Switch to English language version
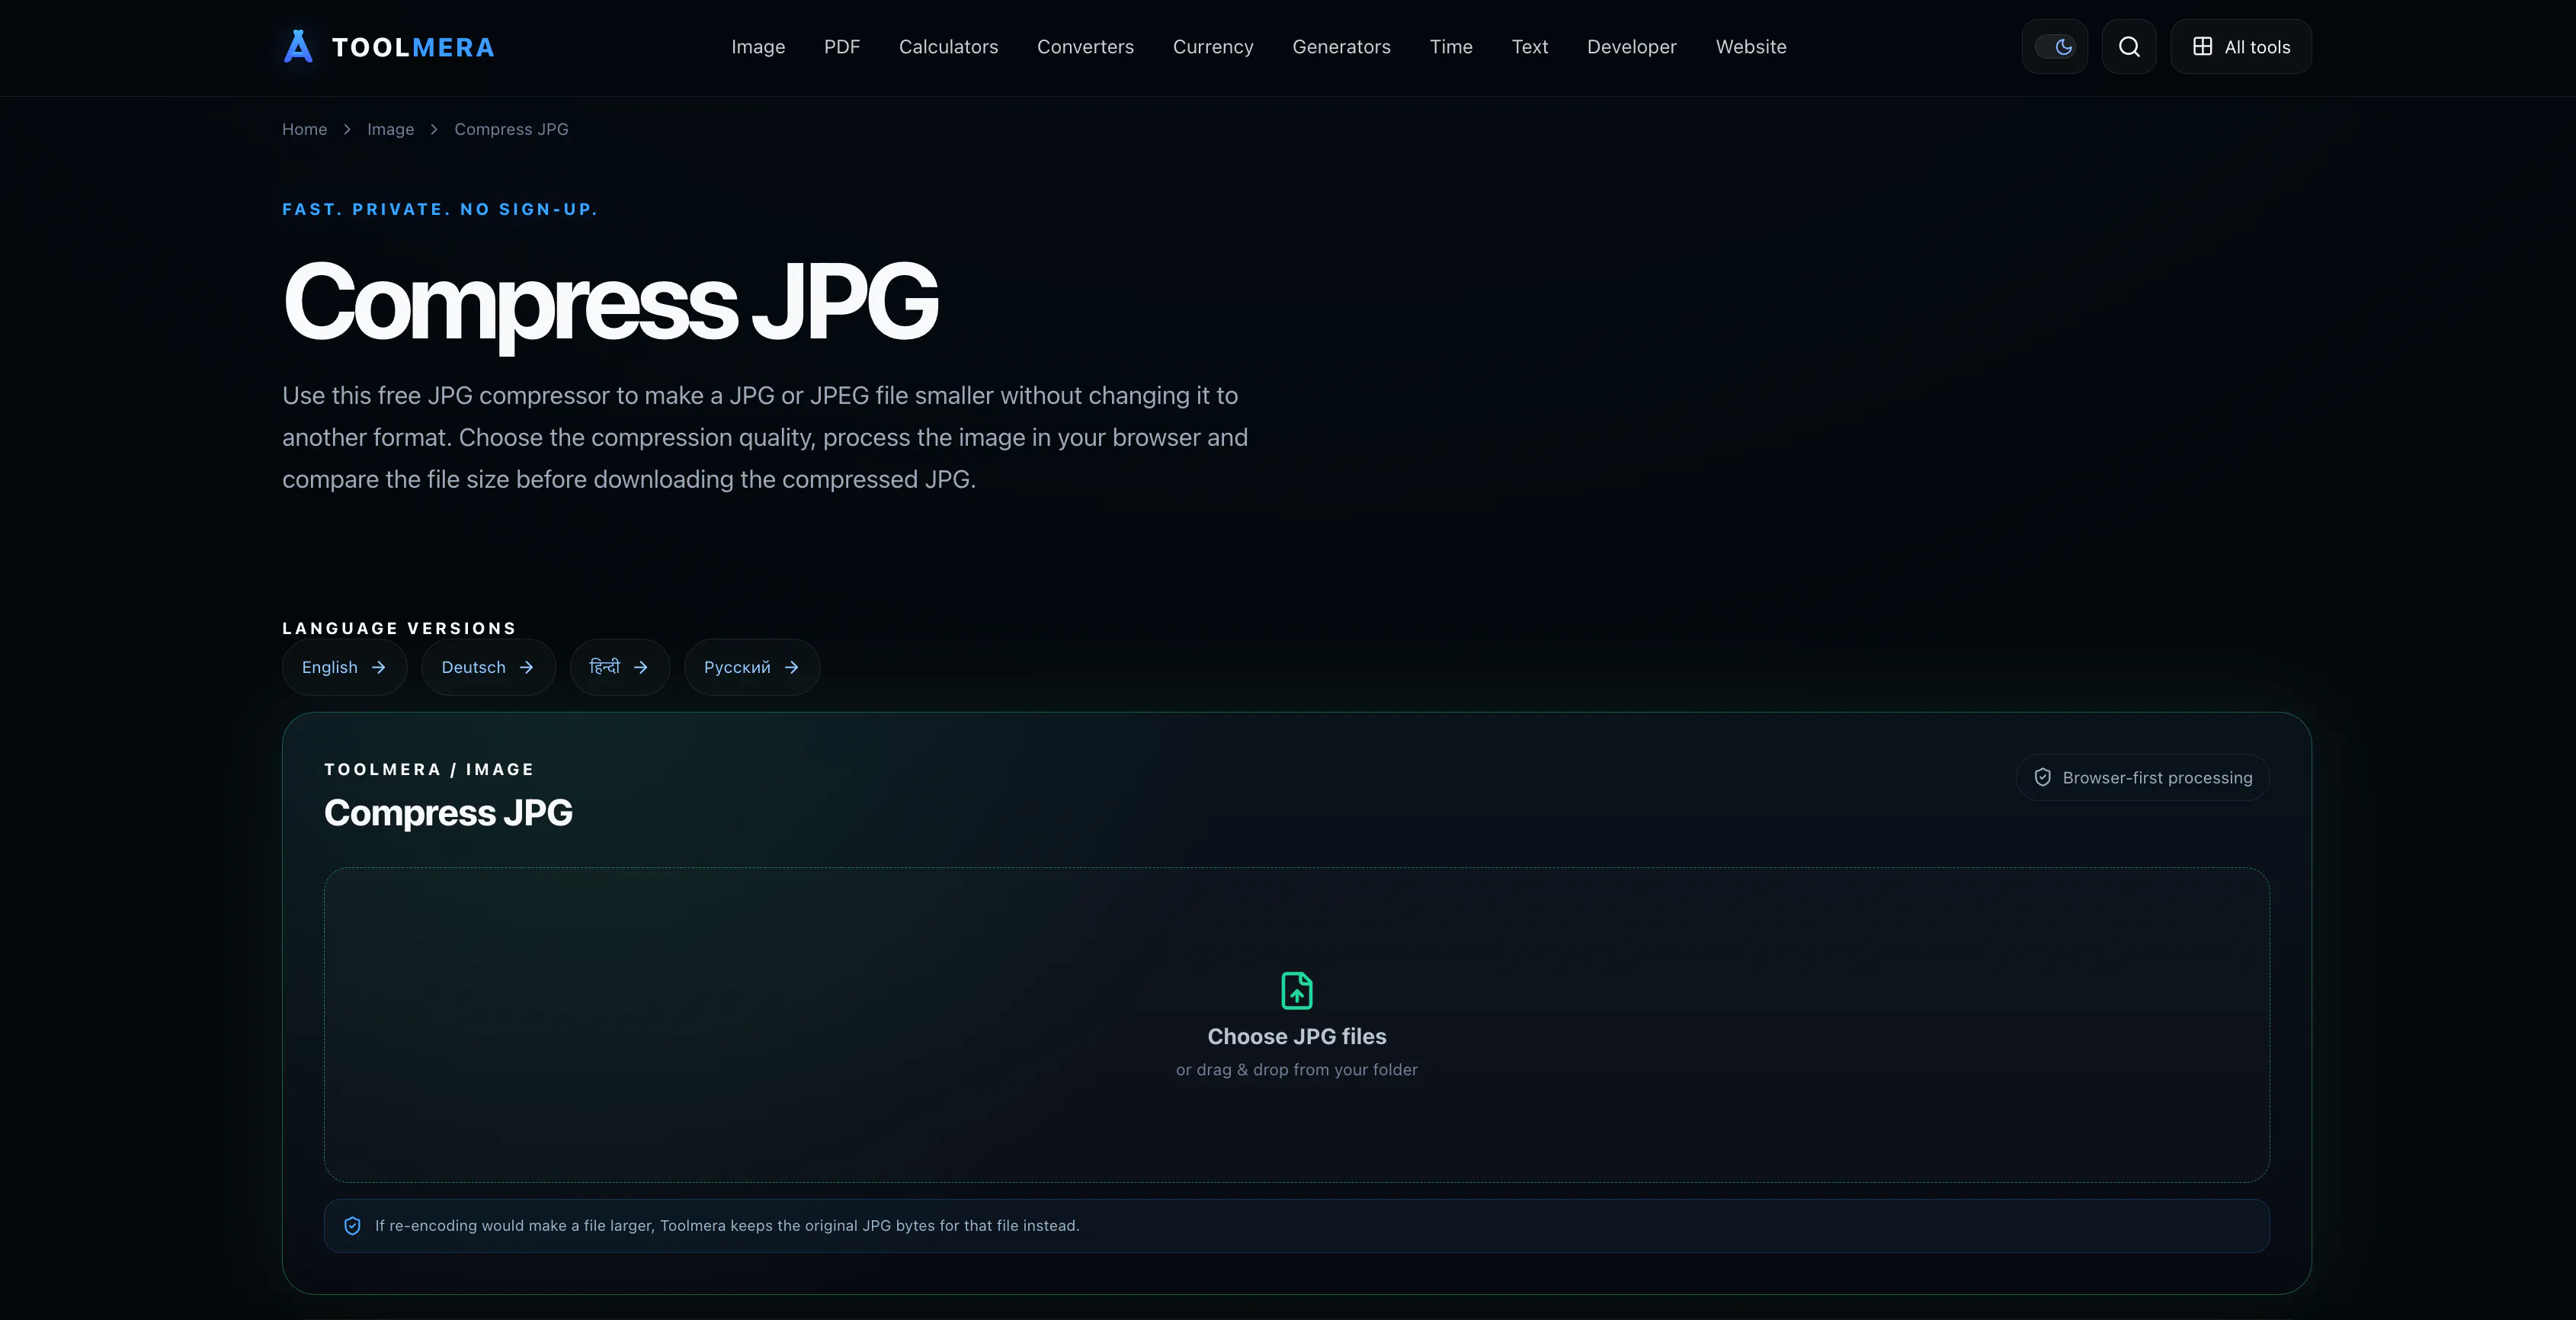The height and width of the screenshot is (1320, 2576). pos(344,667)
